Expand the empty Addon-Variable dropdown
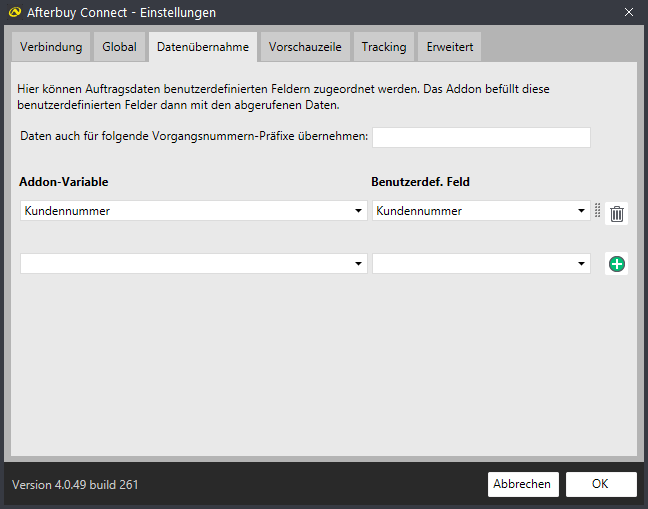The image size is (648, 509). (x=194, y=264)
